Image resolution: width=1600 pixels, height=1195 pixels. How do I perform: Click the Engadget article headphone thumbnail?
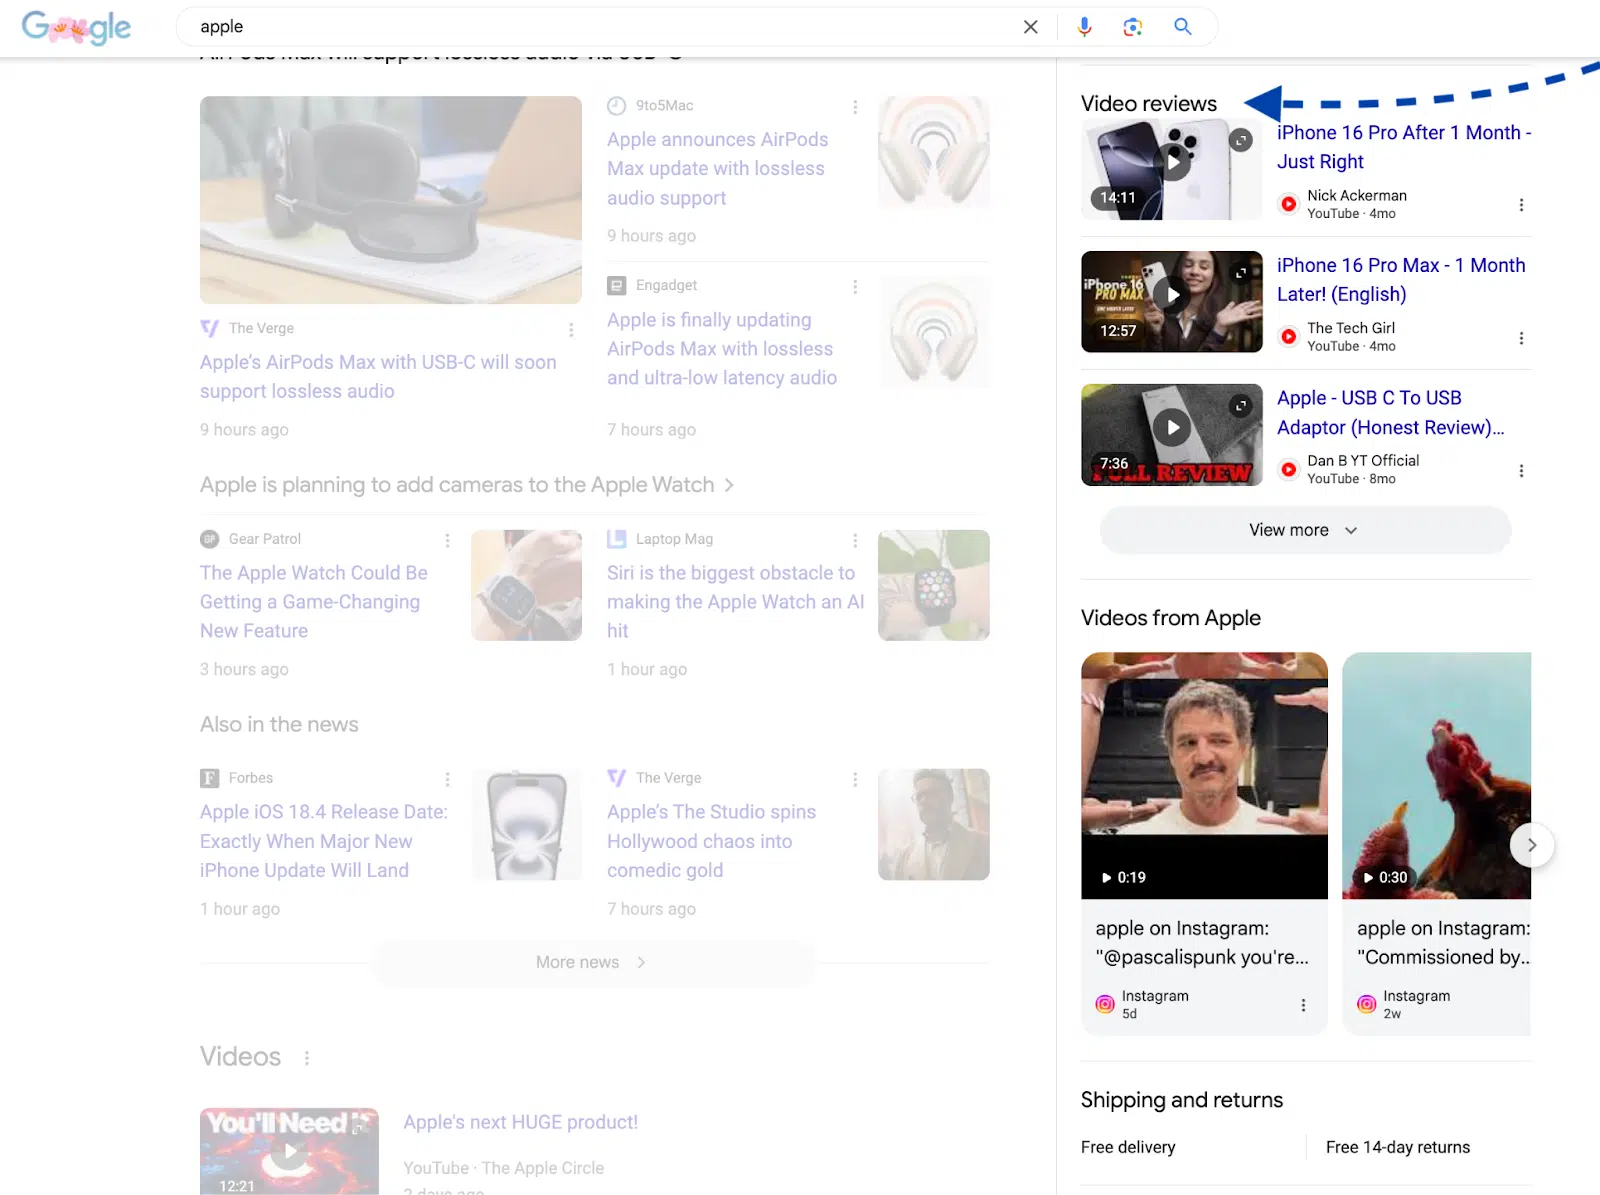(934, 332)
